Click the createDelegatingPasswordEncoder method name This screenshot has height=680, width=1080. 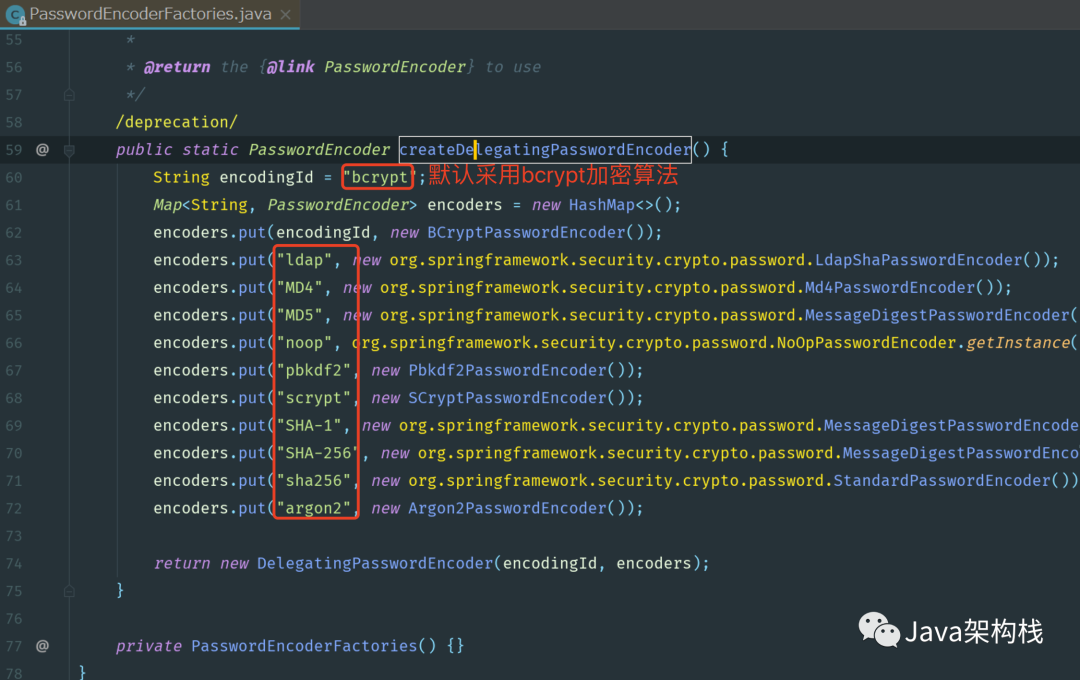(x=545, y=150)
